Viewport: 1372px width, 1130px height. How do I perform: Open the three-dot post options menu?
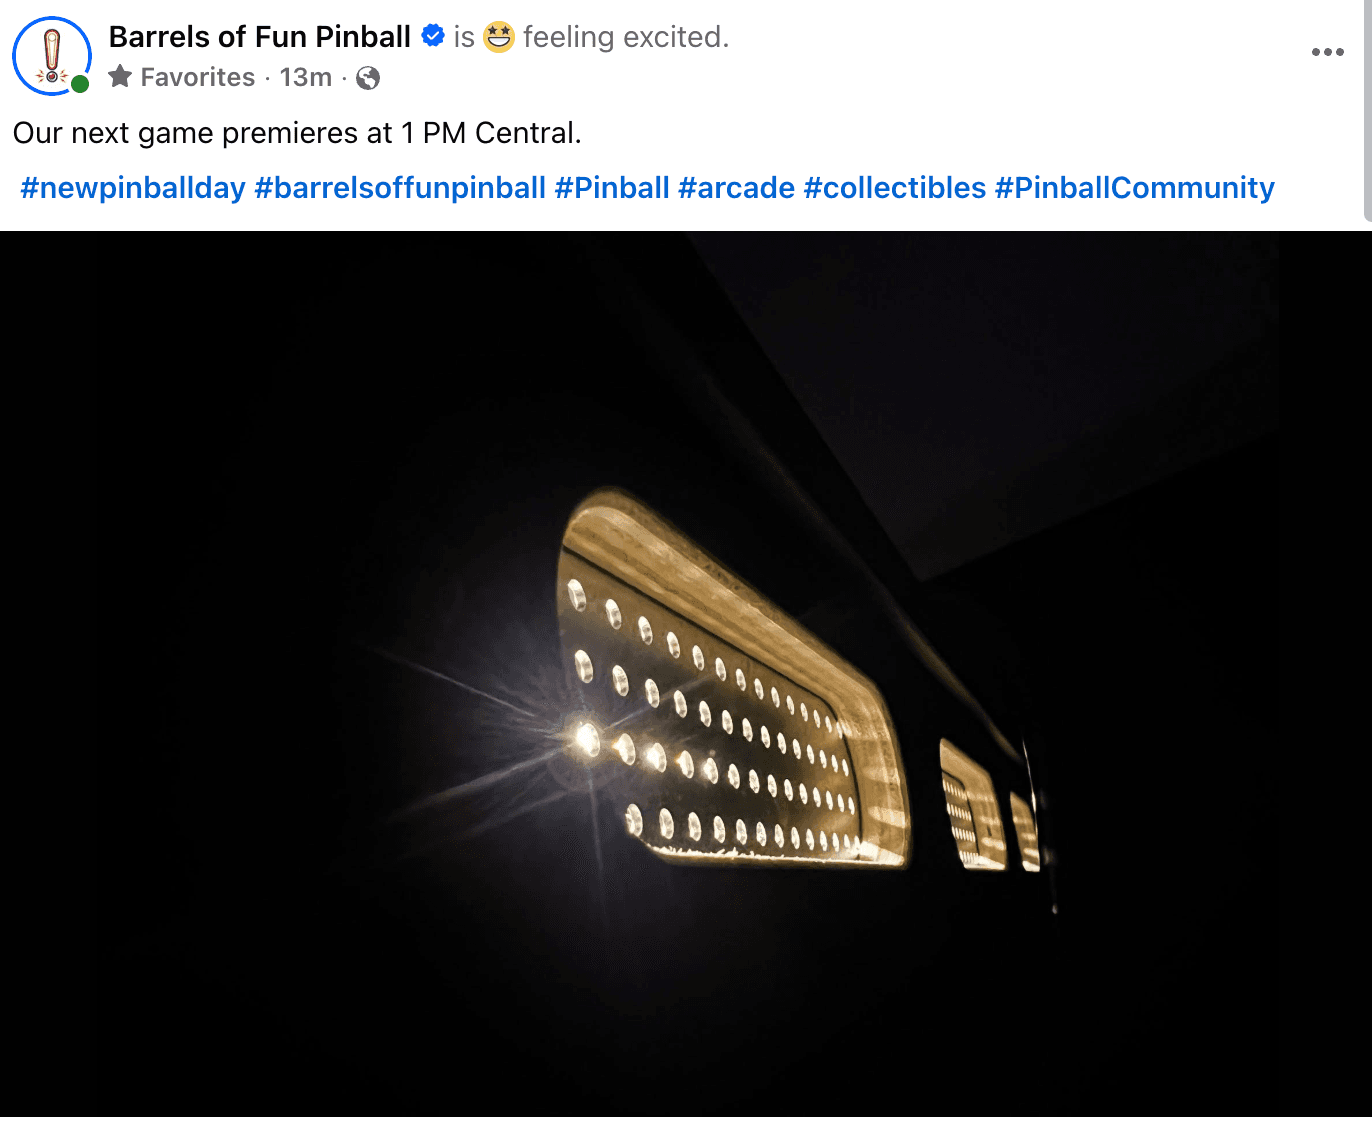1327,52
